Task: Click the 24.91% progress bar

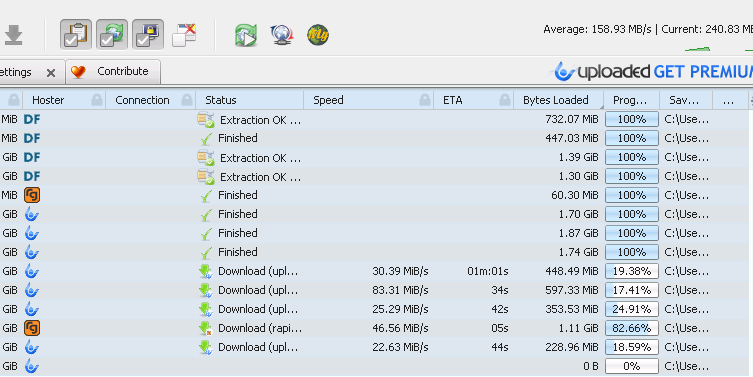Action: click(x=632, y=309)
